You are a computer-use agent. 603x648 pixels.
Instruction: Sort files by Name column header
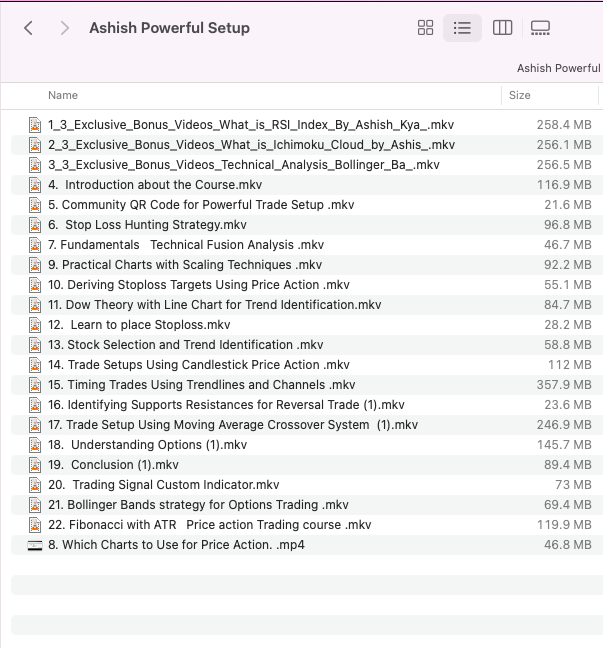pyautogui.click(x=63, y=96)
